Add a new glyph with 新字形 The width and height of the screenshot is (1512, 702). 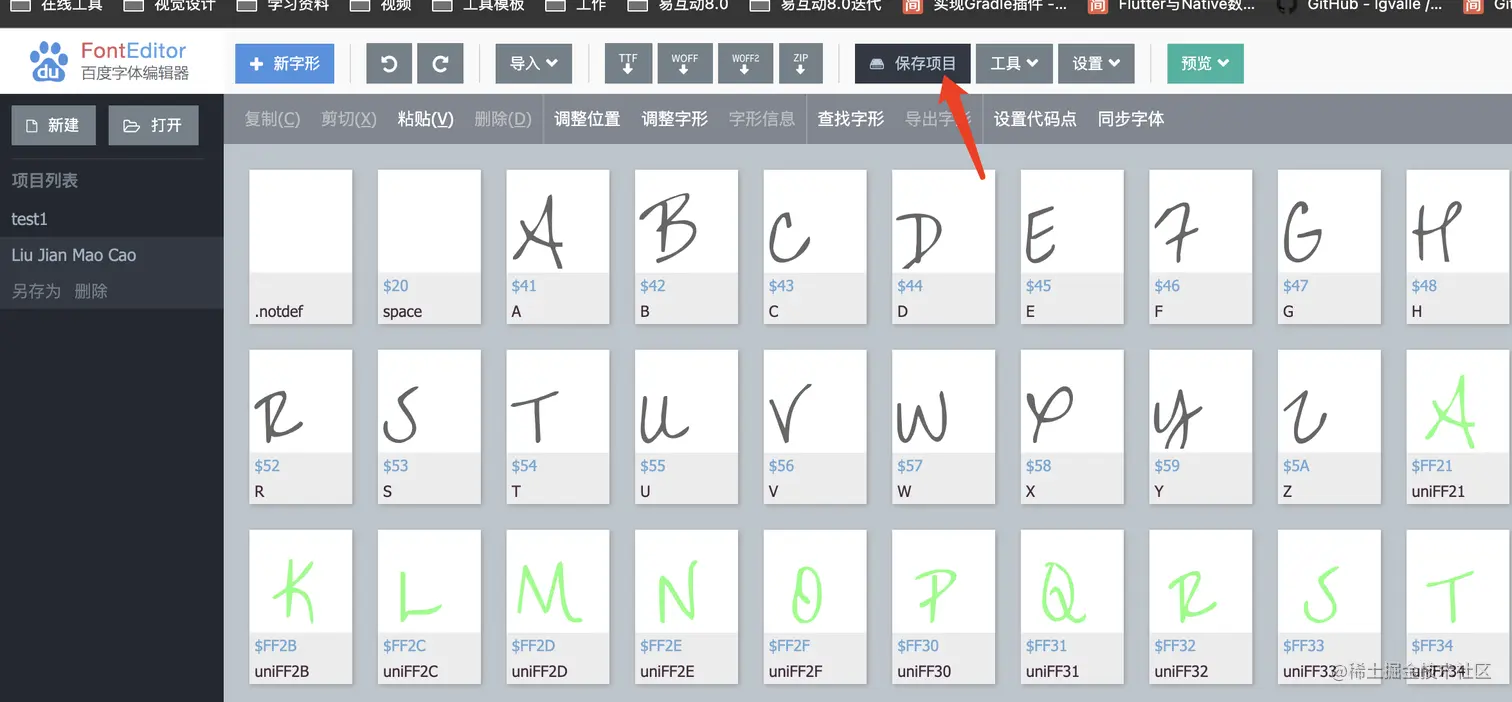point(285,63)
